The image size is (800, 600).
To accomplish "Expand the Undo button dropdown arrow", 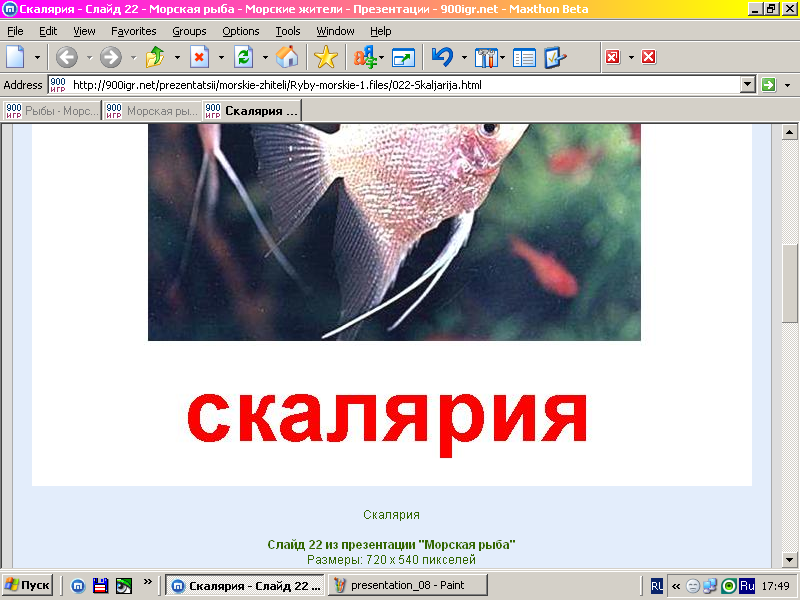I will (464, 57).
